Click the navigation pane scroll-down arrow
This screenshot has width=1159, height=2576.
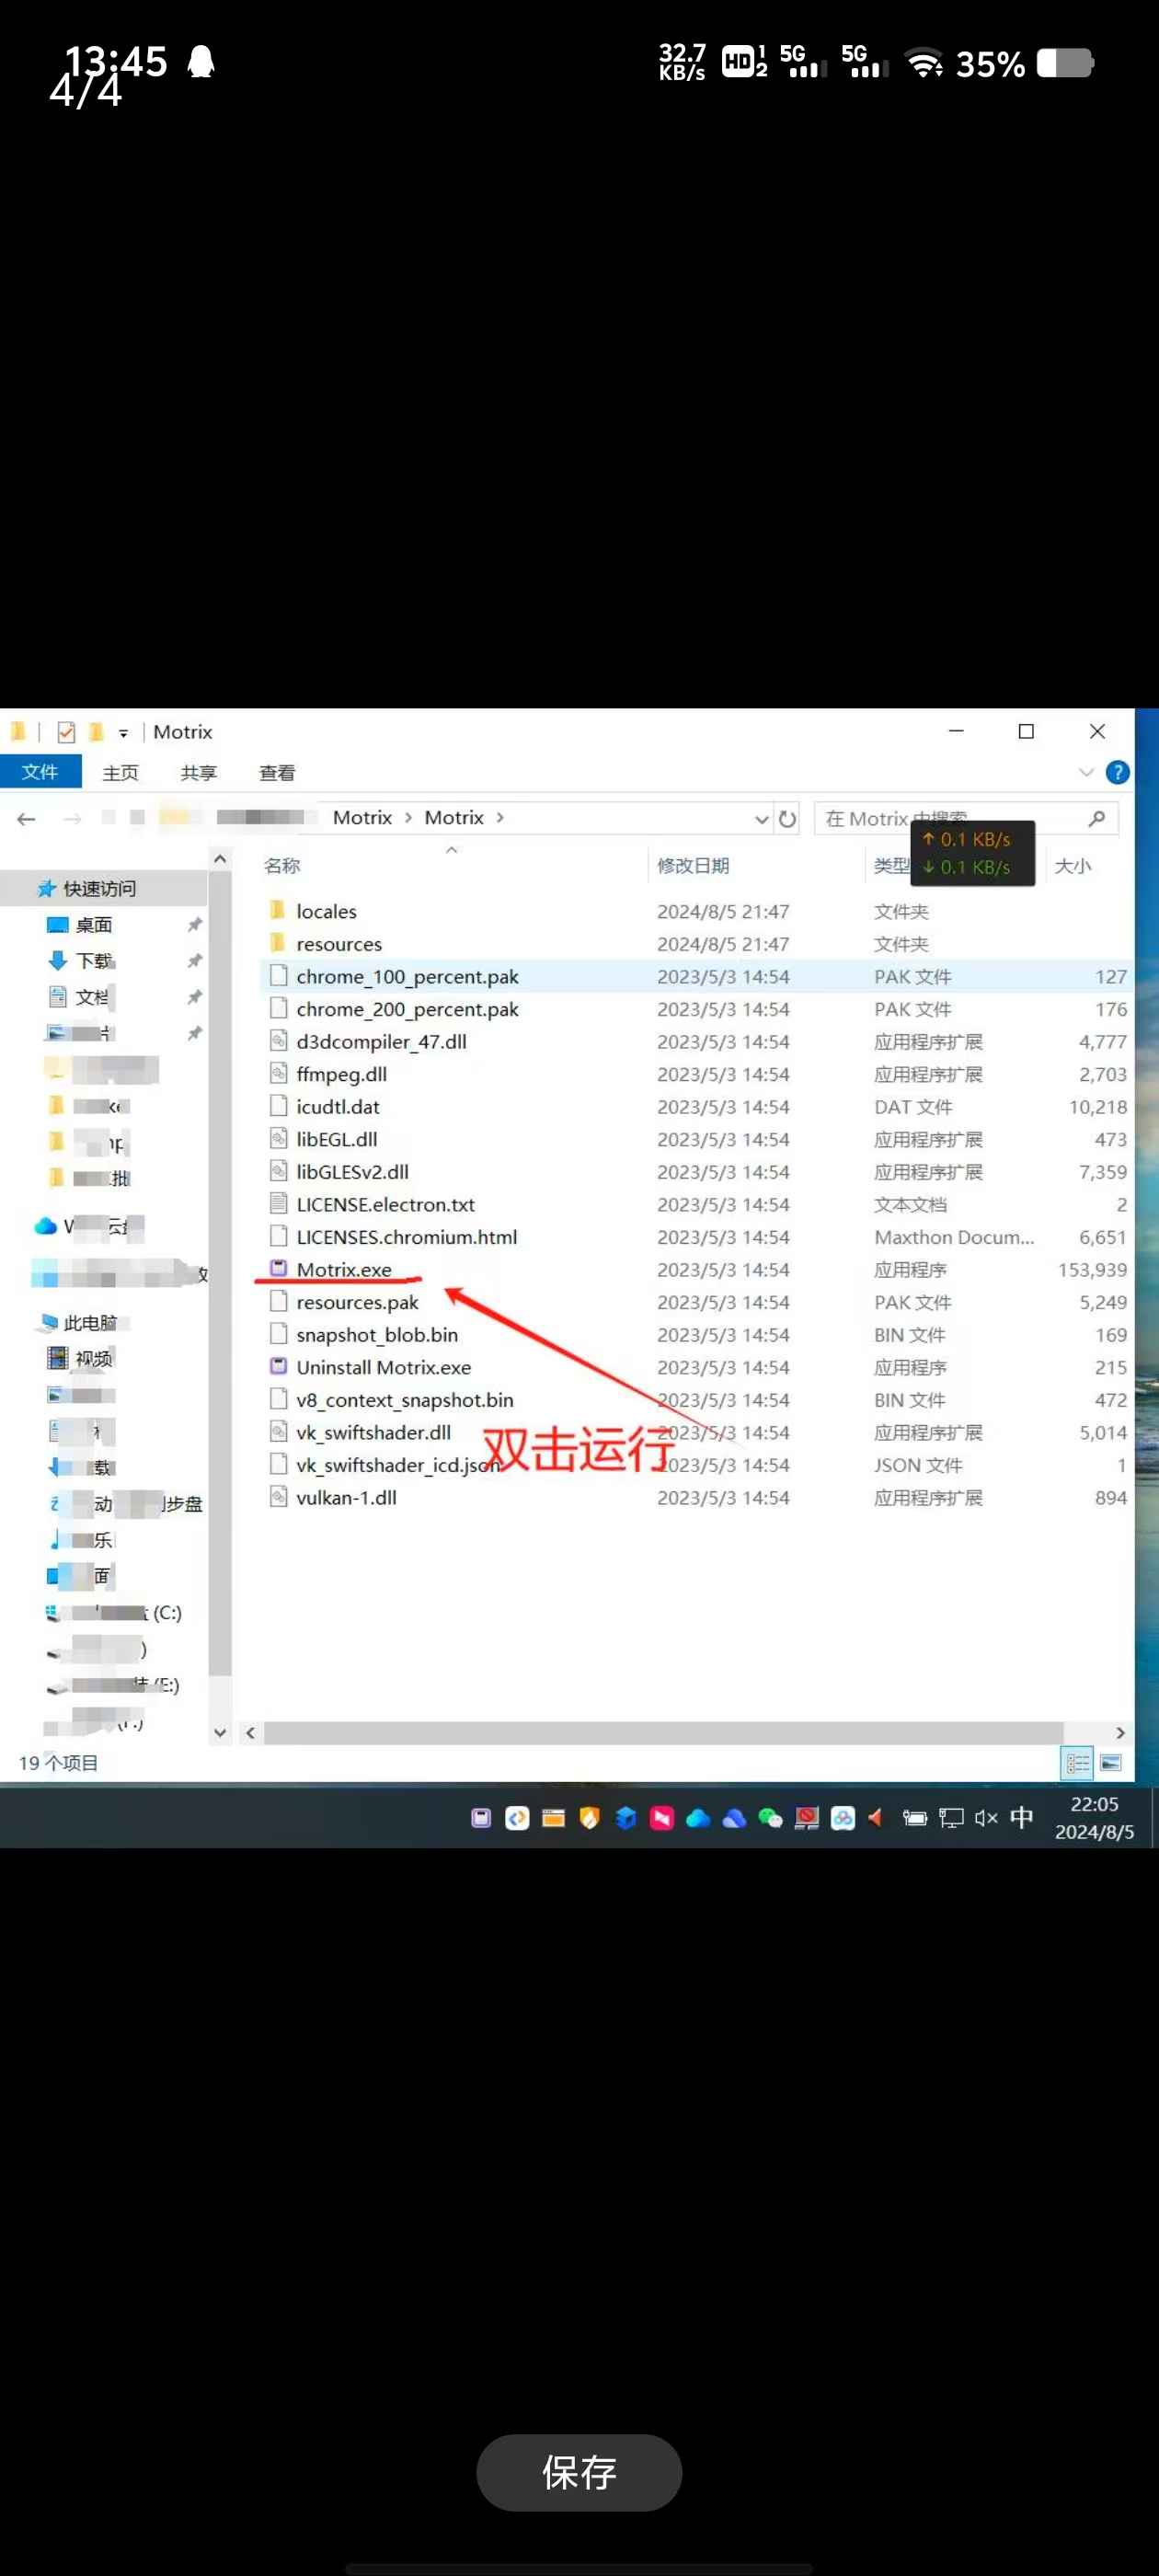tap(220, 1733)
